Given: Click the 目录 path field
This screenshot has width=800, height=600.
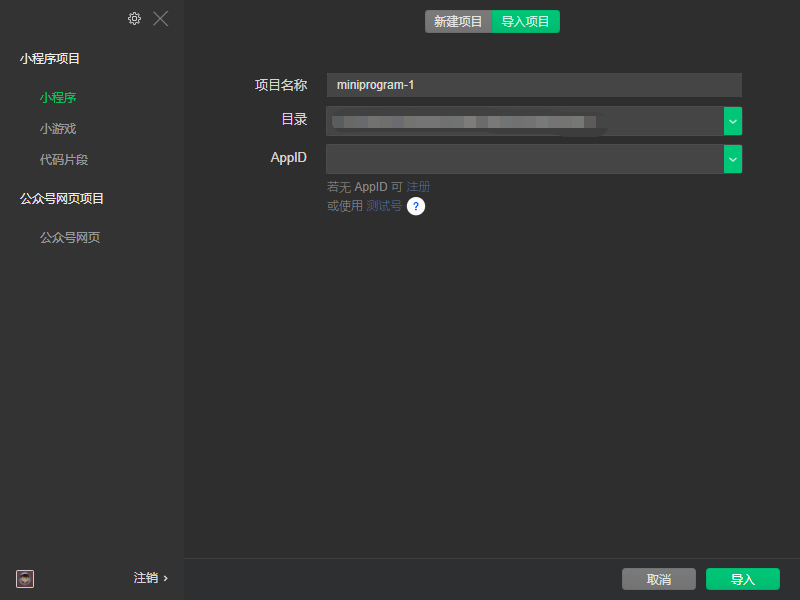Looking at the screenshot, I should pos(525,121).
